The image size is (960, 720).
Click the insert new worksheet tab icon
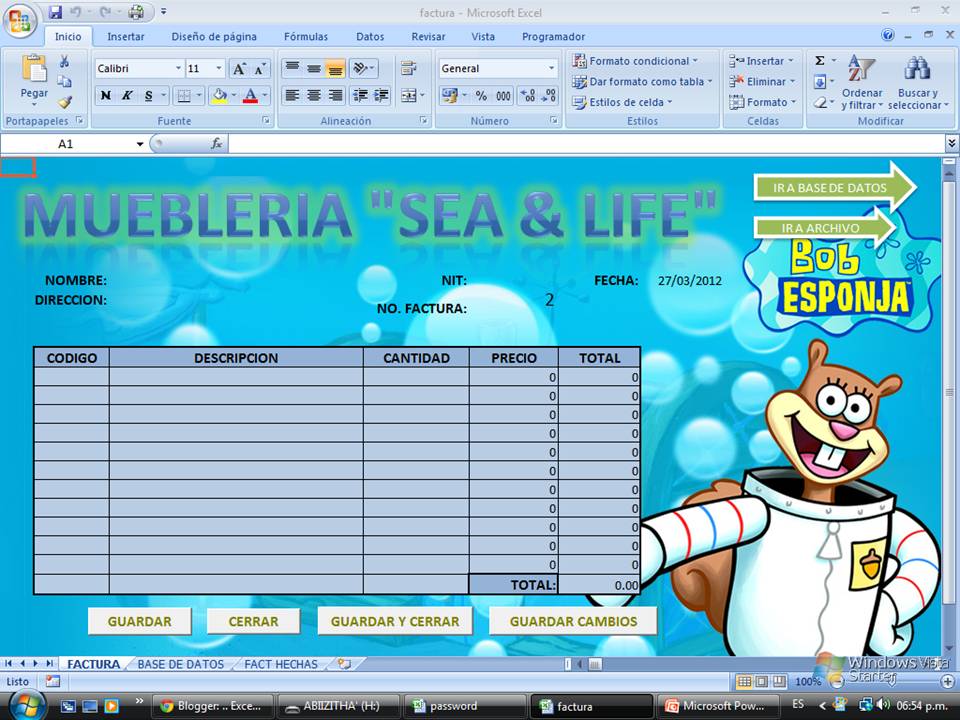(x=345, y=664)
